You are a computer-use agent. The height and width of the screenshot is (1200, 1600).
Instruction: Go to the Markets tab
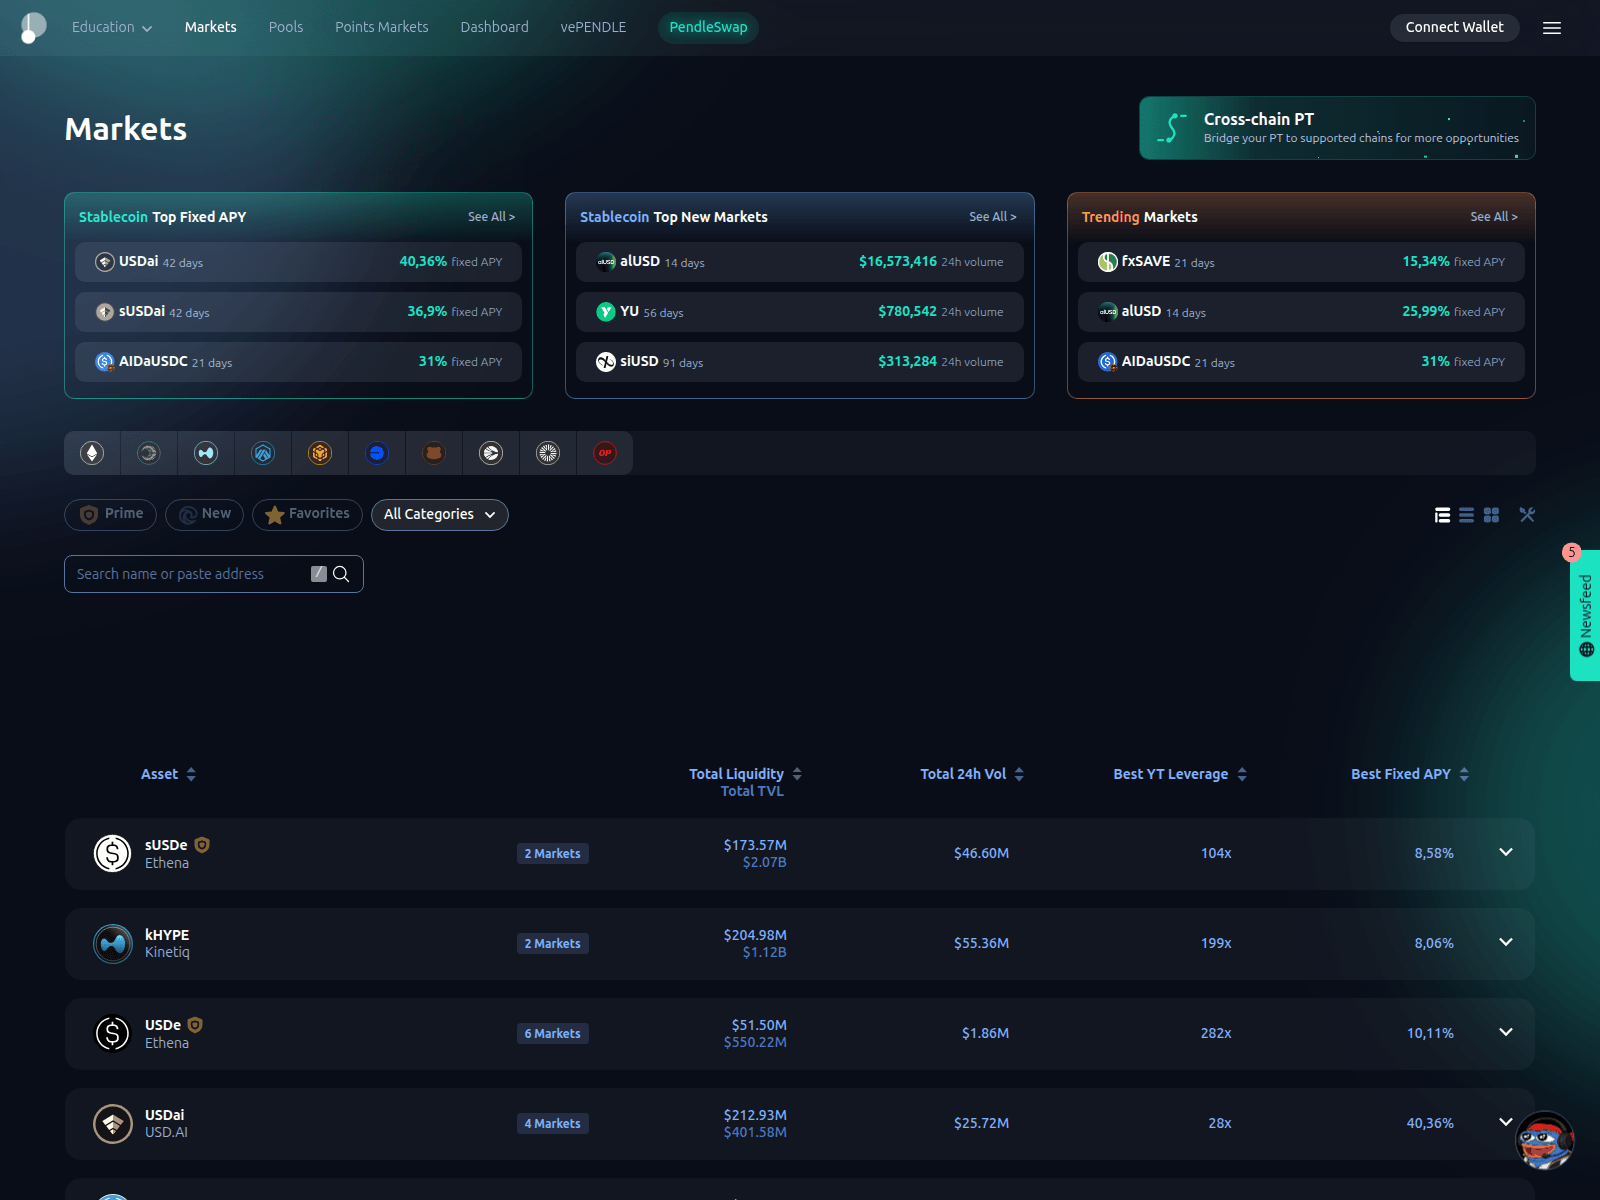point(211,27)
